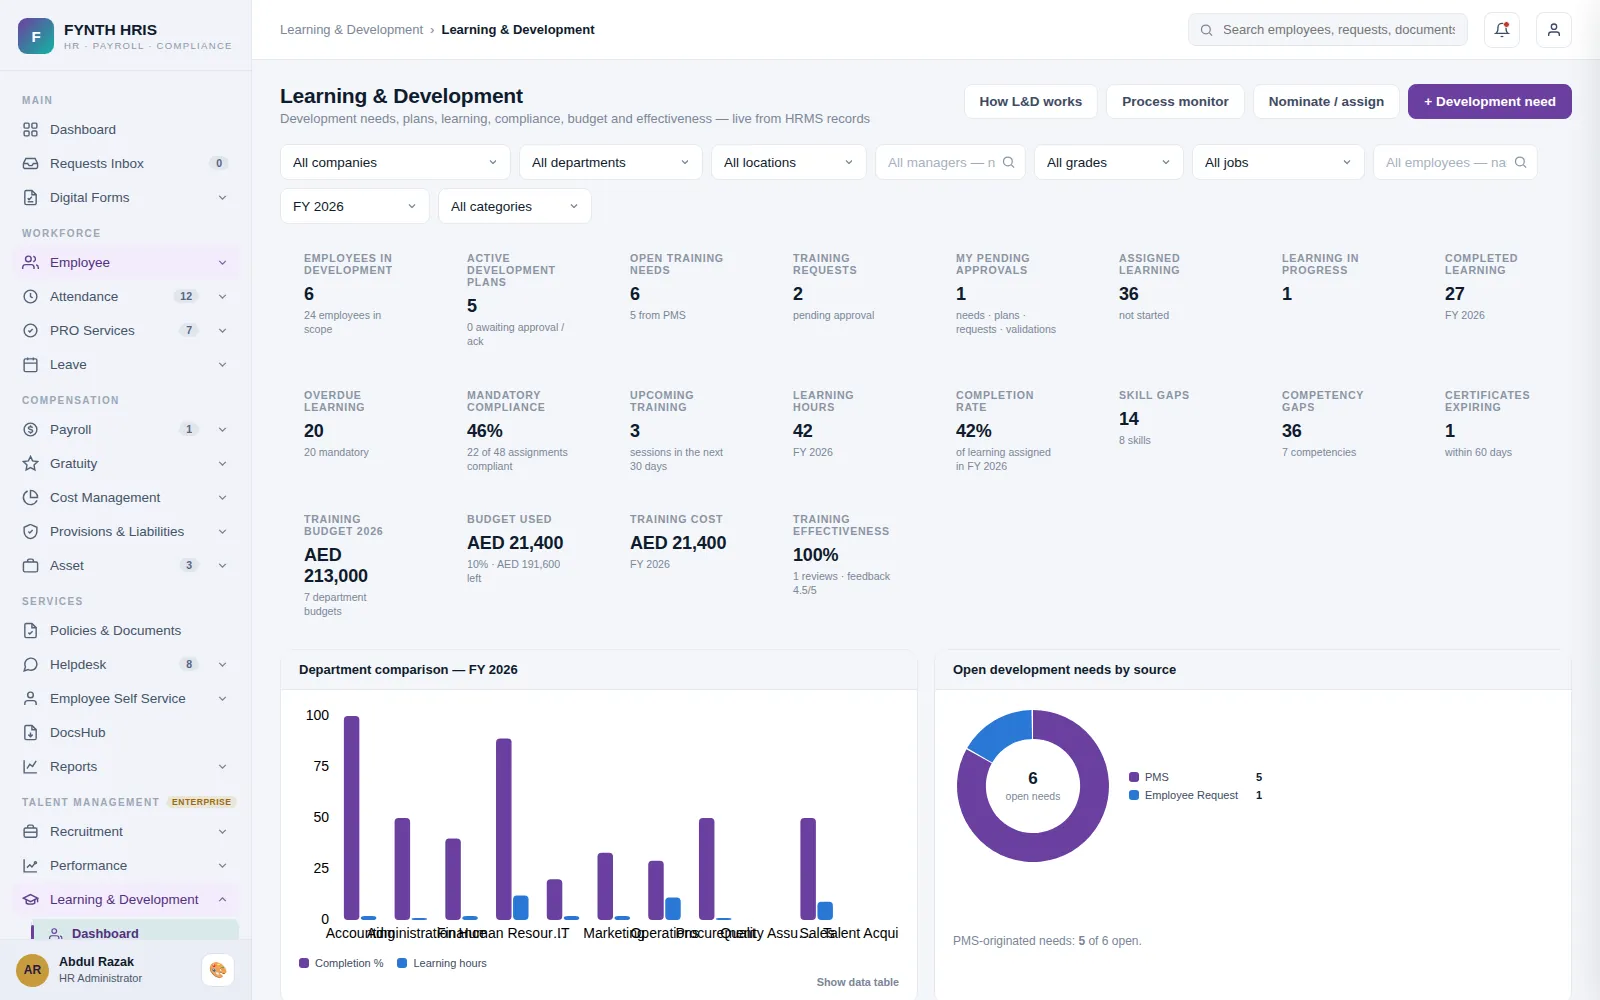Screen dimensions: 1600x1000
Task: Collapse the Learning & Development sidebar section
Action: pyautogui.click(x=222, y=900)
